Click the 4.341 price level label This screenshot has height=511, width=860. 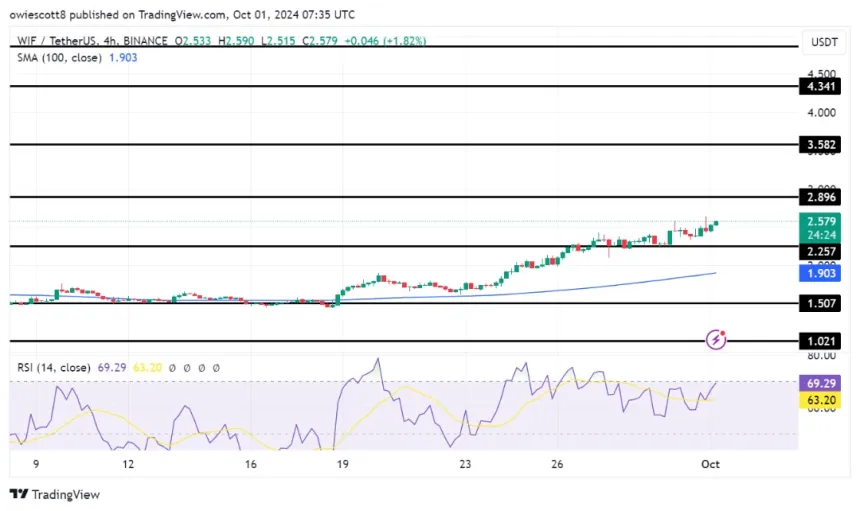tap(821, 87)
